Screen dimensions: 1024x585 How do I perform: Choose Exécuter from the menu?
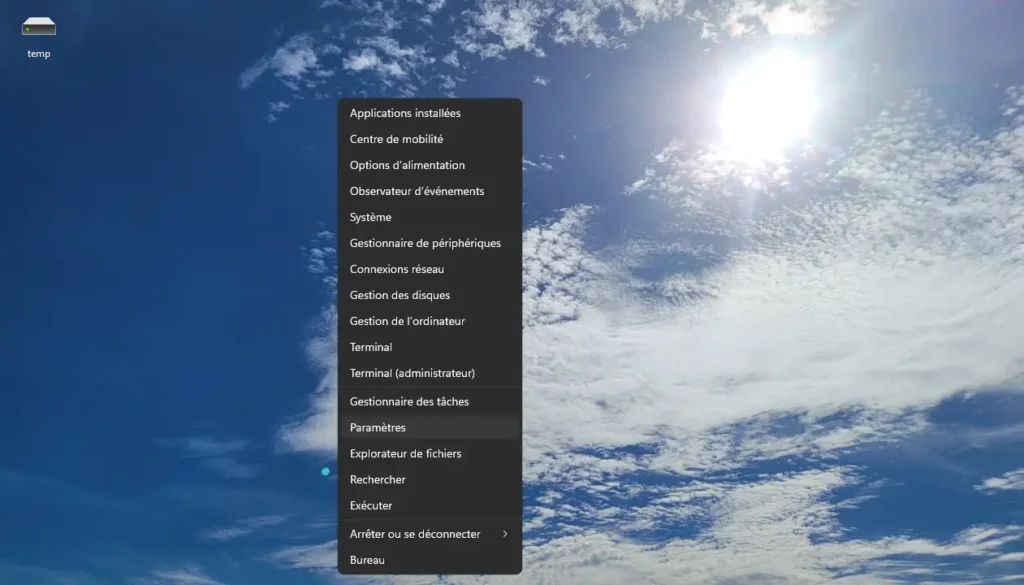(x=430, y=506)
